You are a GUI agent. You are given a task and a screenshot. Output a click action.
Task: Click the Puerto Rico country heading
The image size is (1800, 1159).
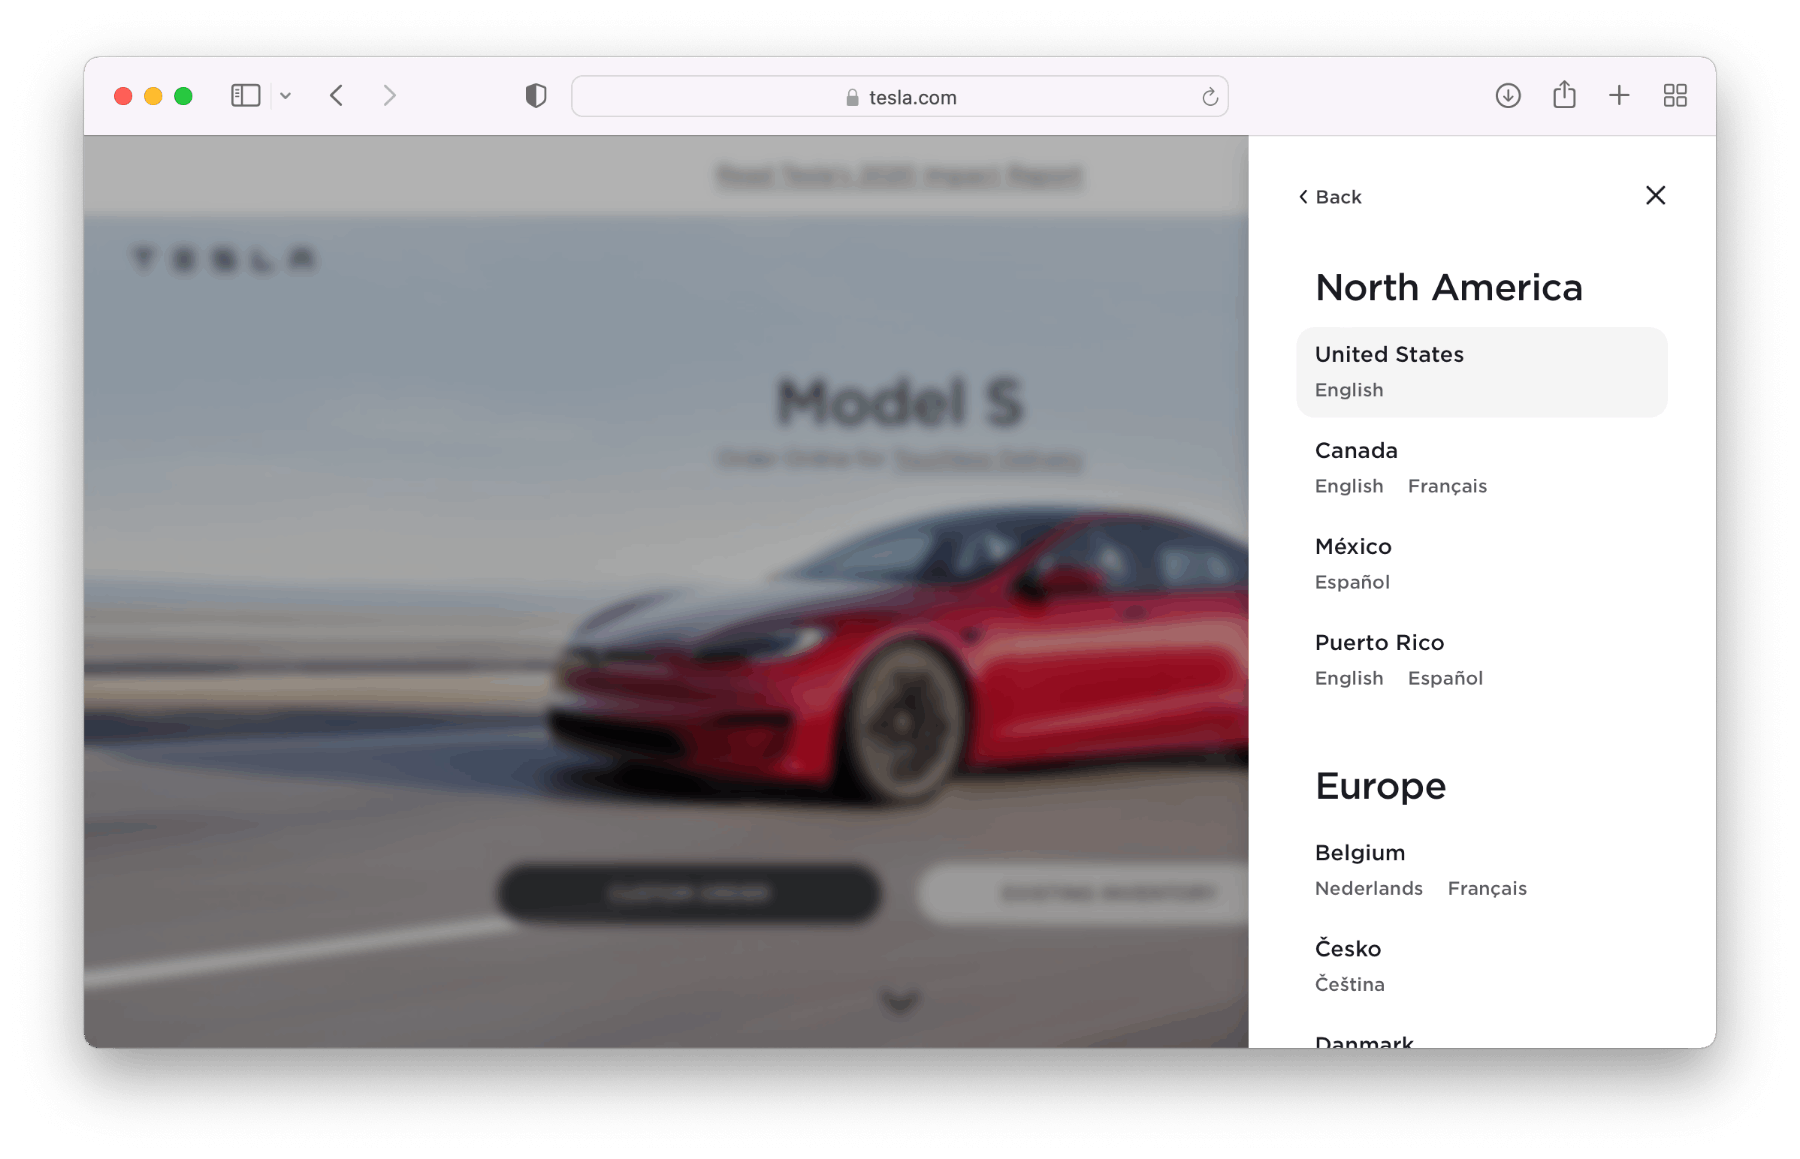(1379, 642)
